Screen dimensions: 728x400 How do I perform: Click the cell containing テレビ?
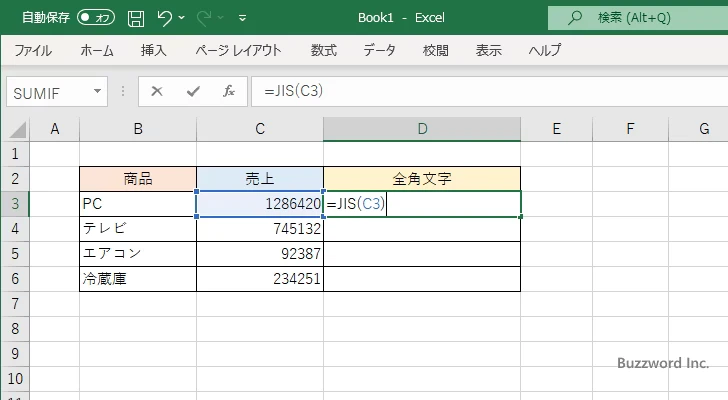[138, 229]
